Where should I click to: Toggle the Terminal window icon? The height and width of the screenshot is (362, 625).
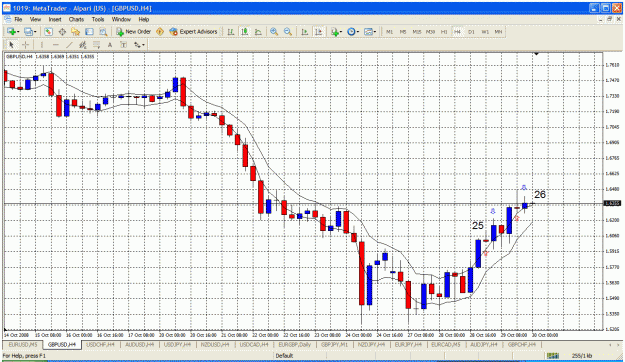click(x=89, y=31)
